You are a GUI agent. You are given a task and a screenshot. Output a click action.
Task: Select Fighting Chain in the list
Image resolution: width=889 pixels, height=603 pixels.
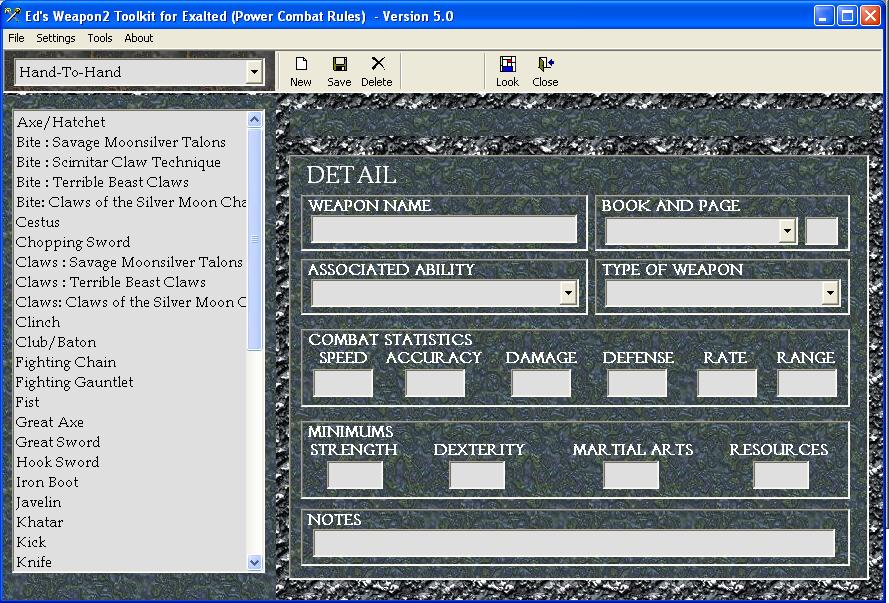(66, 362)
